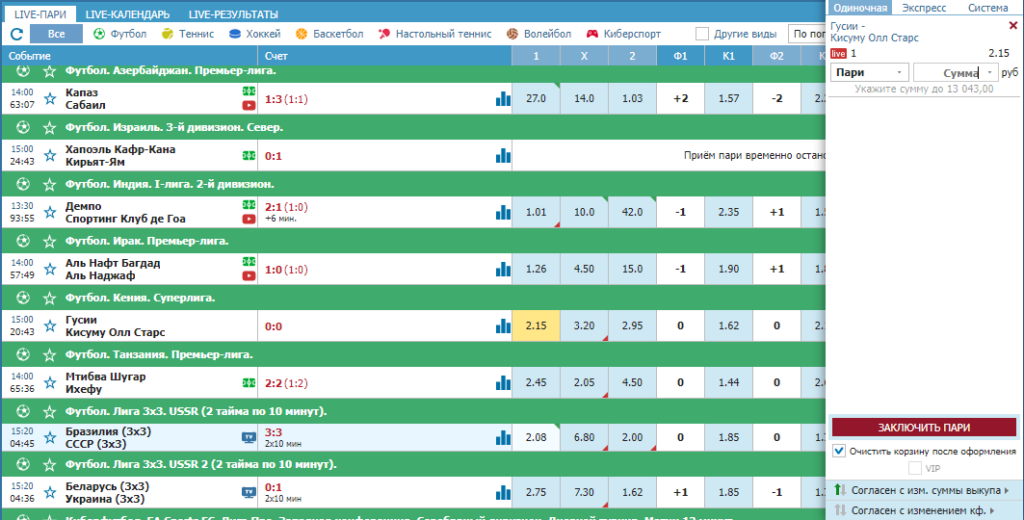
Task: Switch to Экспресс bet type tab
Action: click(x=923, y=8)
